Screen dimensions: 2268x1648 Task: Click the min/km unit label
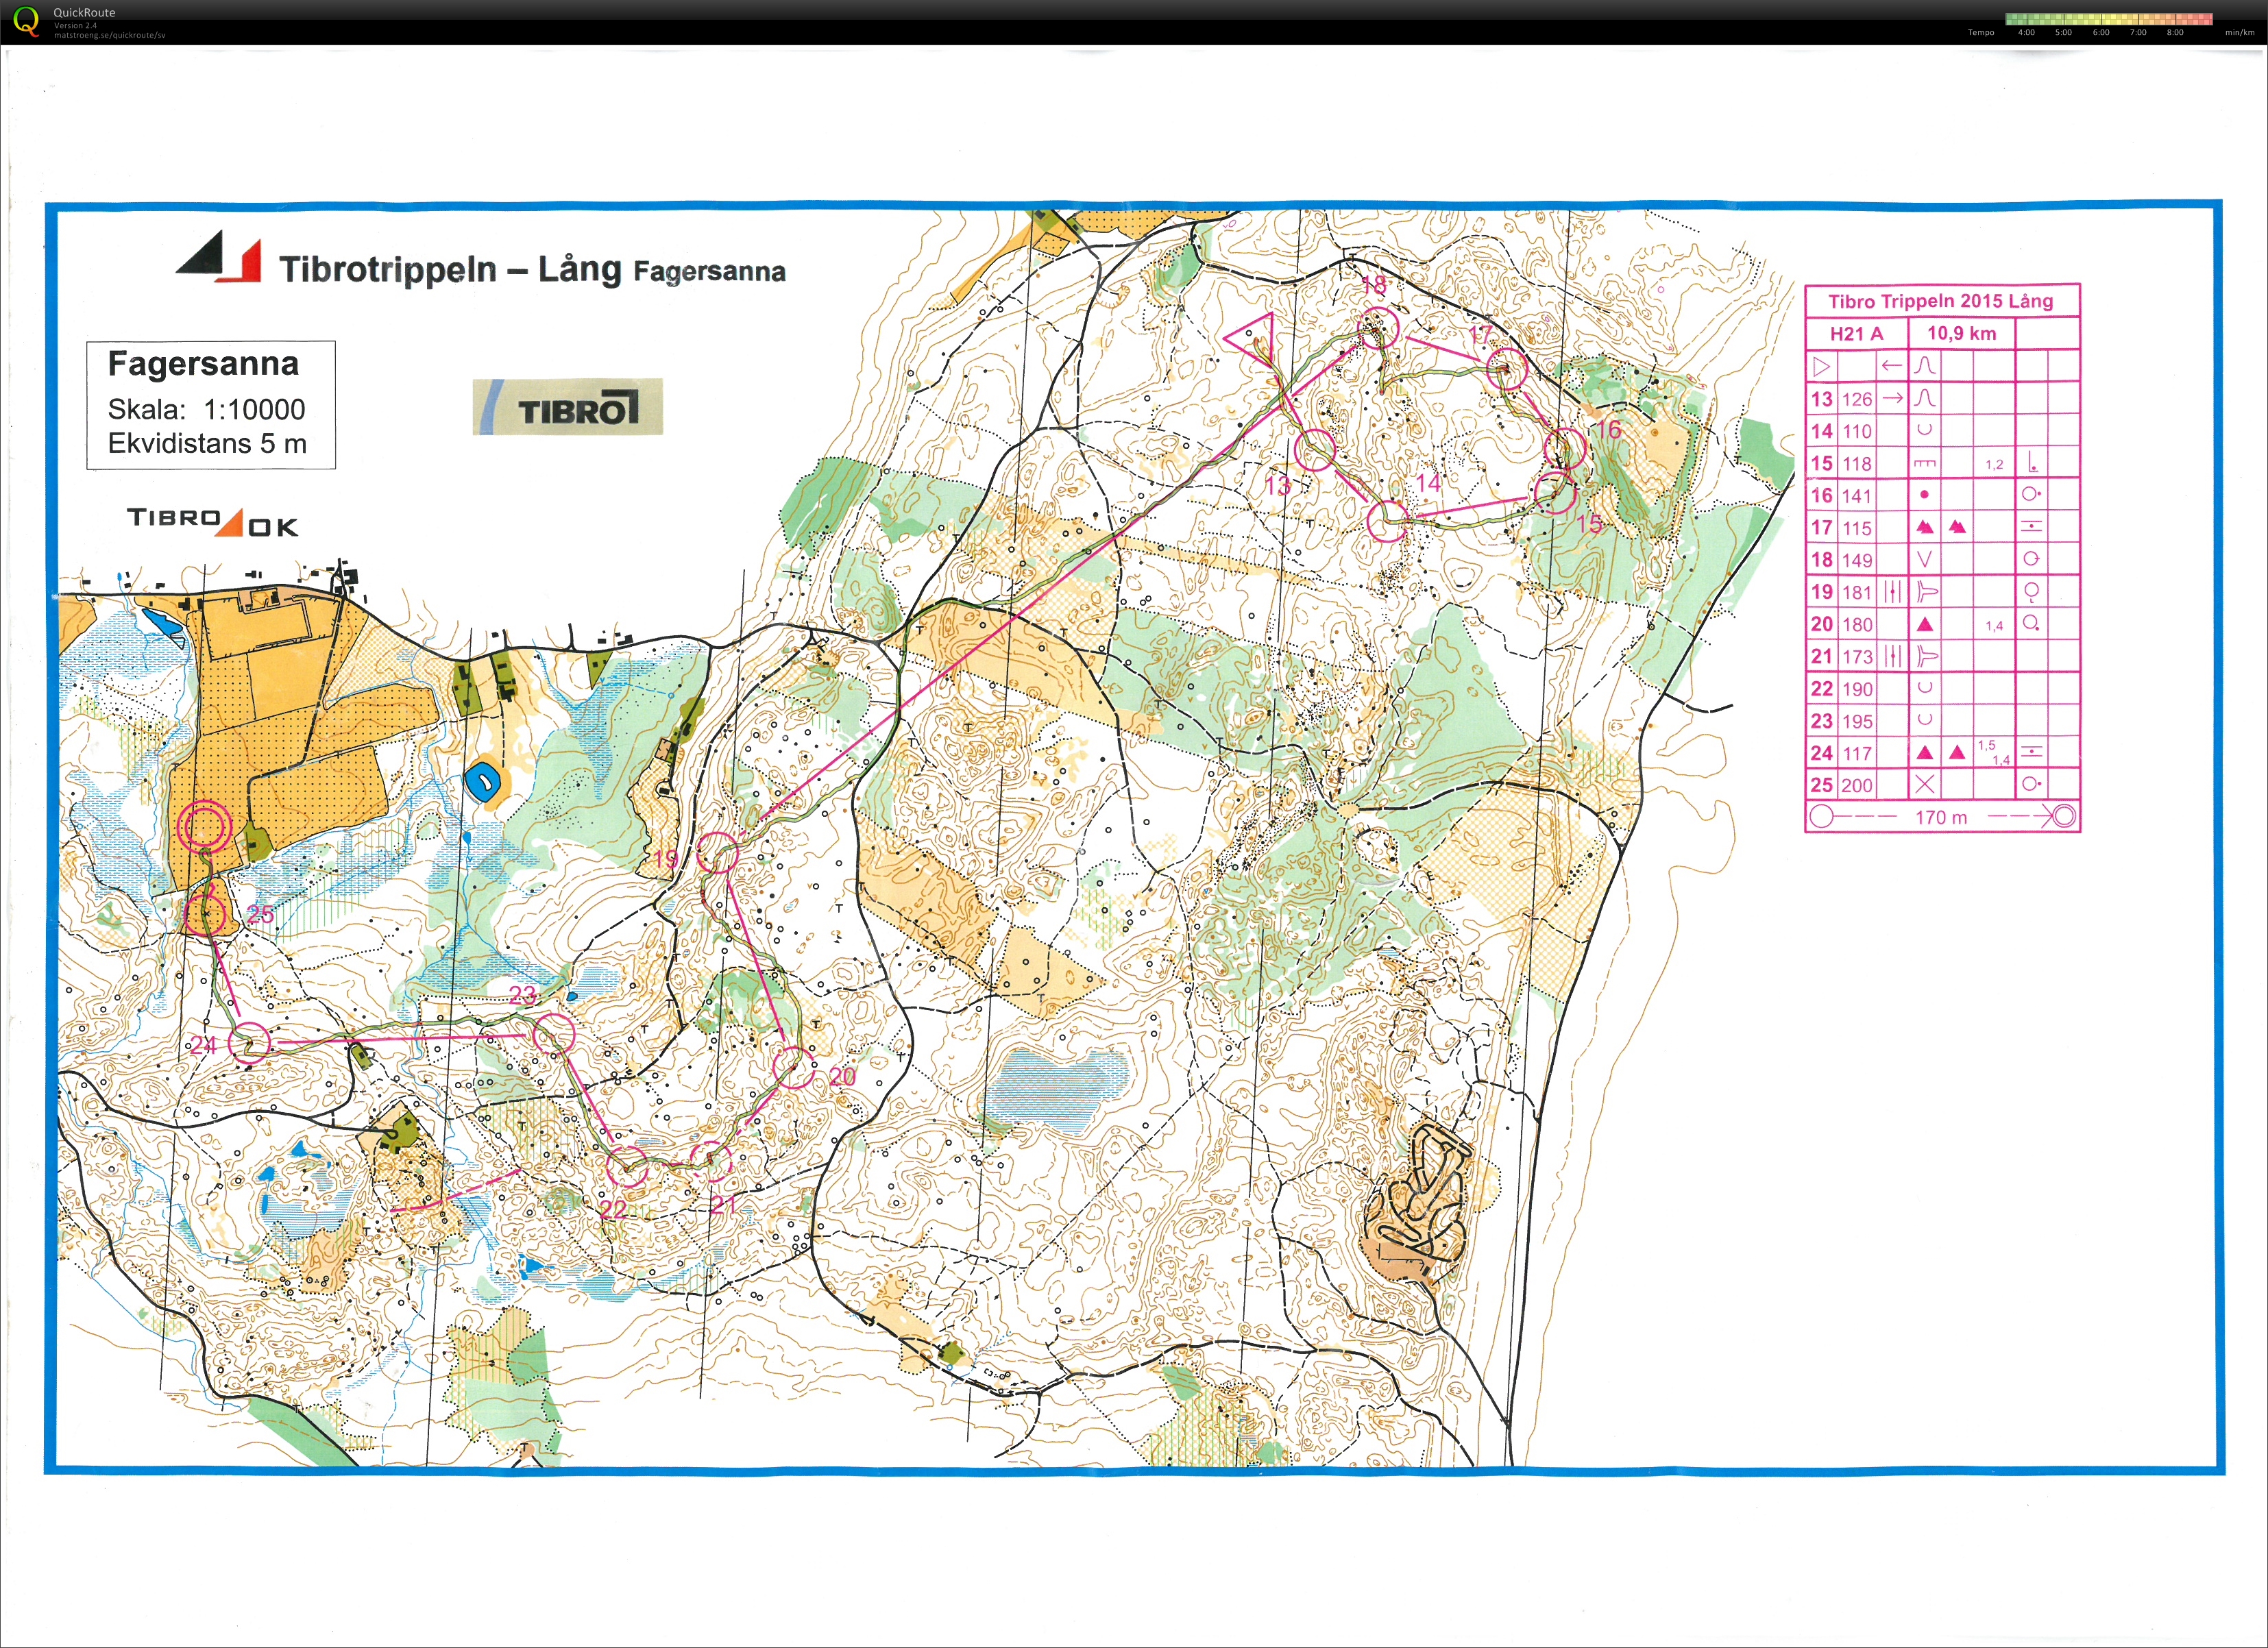pyautogui.click(x=2240, y=32)
